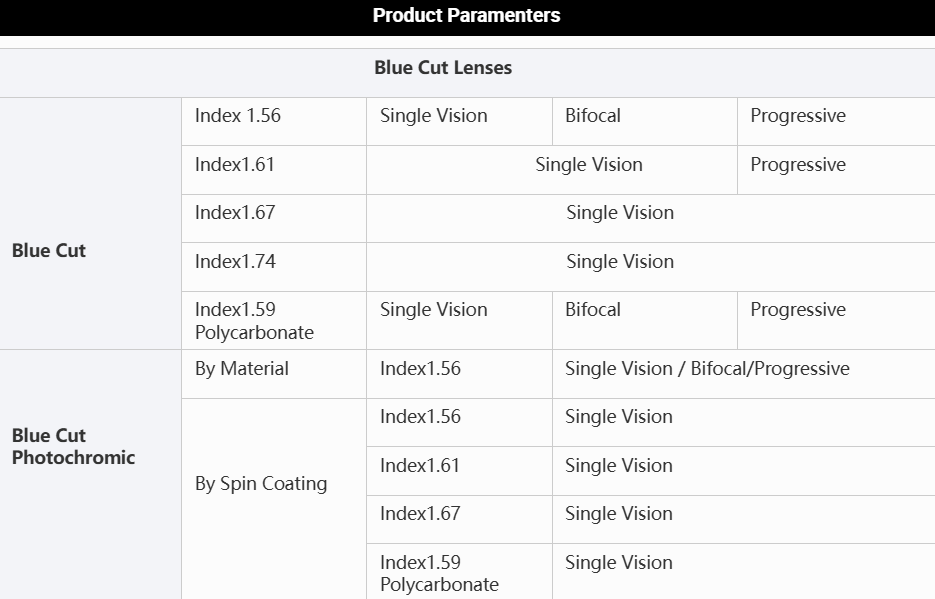
Task: Select Single Vision in the Blue Cut Index1.61 row
Action: coord(589,165)
